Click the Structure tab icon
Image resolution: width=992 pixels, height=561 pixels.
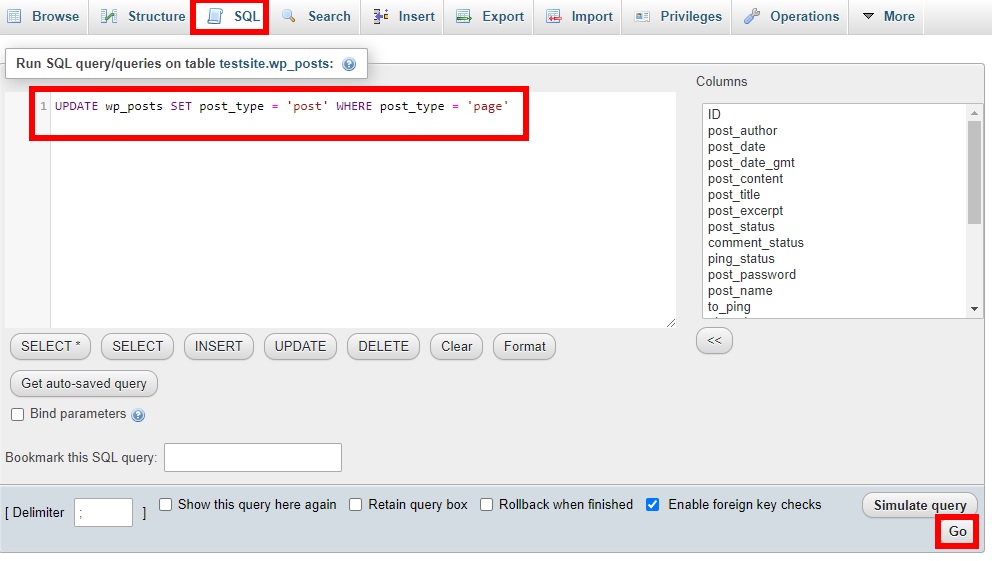109,16
